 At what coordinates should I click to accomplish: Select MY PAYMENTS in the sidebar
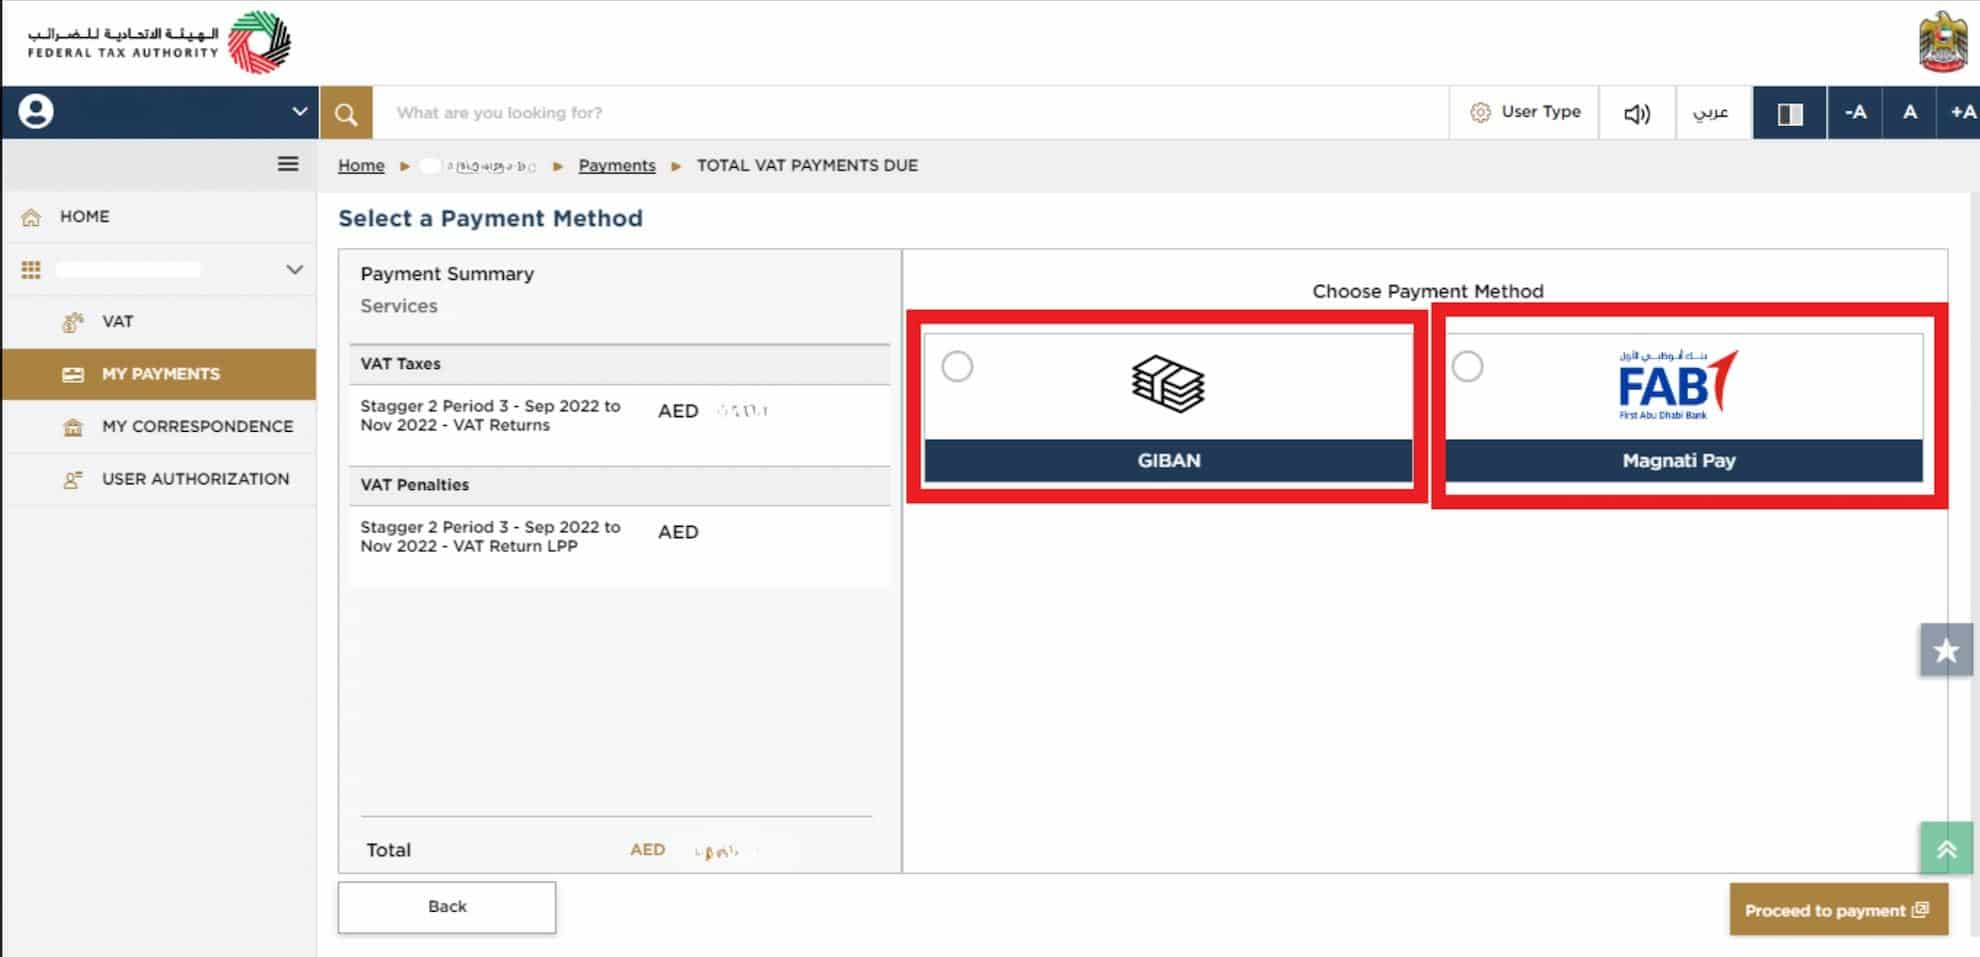[x=159, y=374]
